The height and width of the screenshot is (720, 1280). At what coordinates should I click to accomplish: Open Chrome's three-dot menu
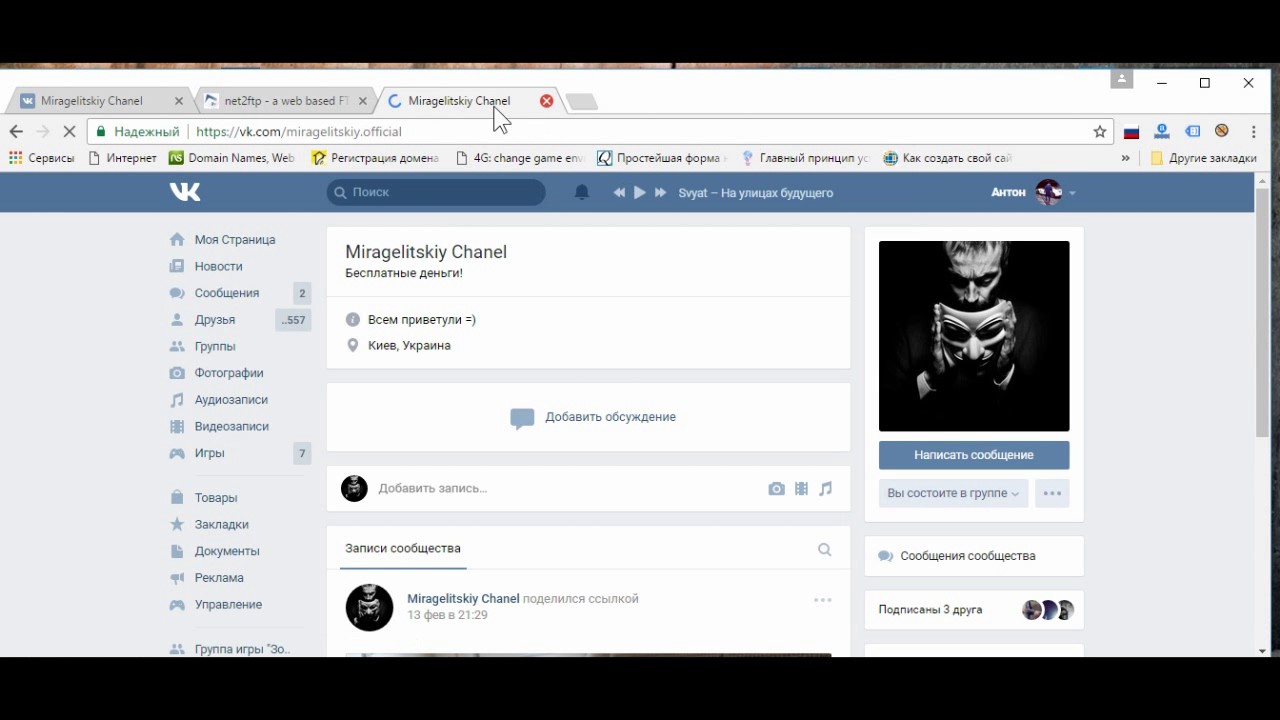pos(1254,131)
